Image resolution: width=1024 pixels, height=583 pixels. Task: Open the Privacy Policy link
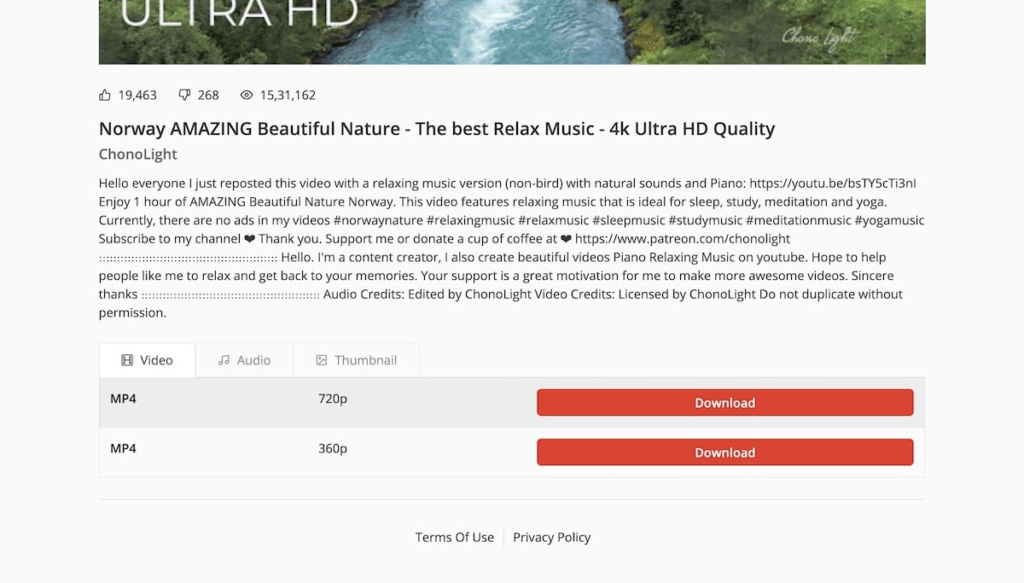(x=552, y=537)
